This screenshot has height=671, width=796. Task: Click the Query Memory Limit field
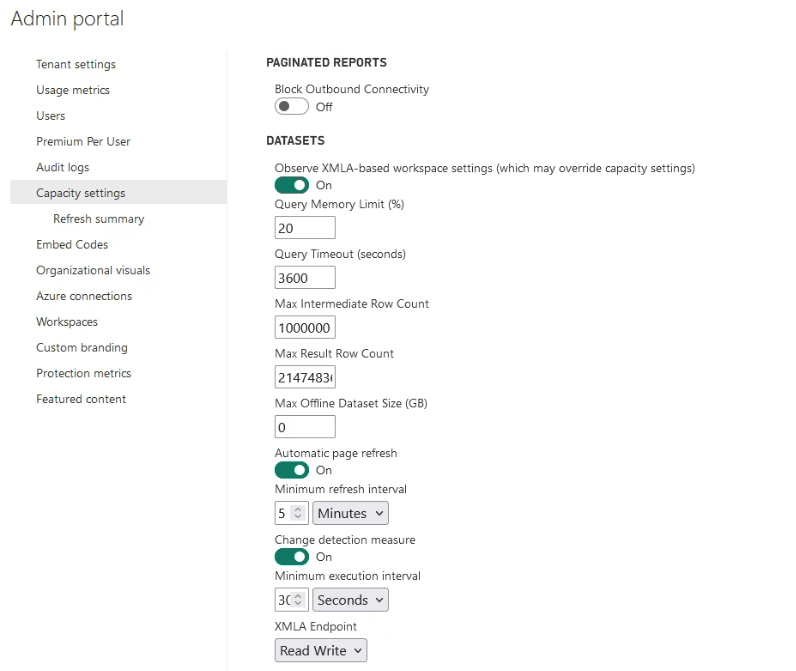(305, 228)
